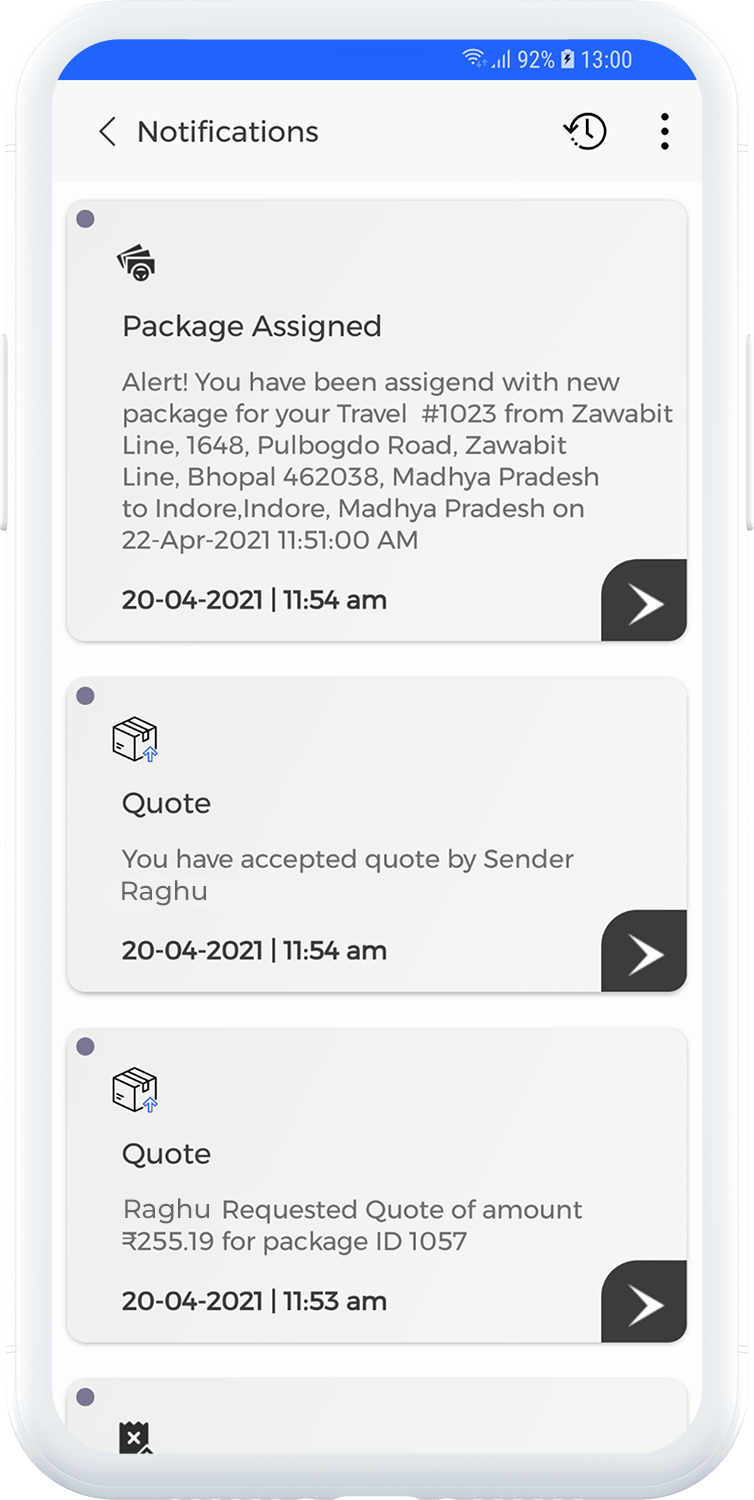Screen dimensions: 754x1500
Task: Select the Package Assigned title
Action: [252, 327]
